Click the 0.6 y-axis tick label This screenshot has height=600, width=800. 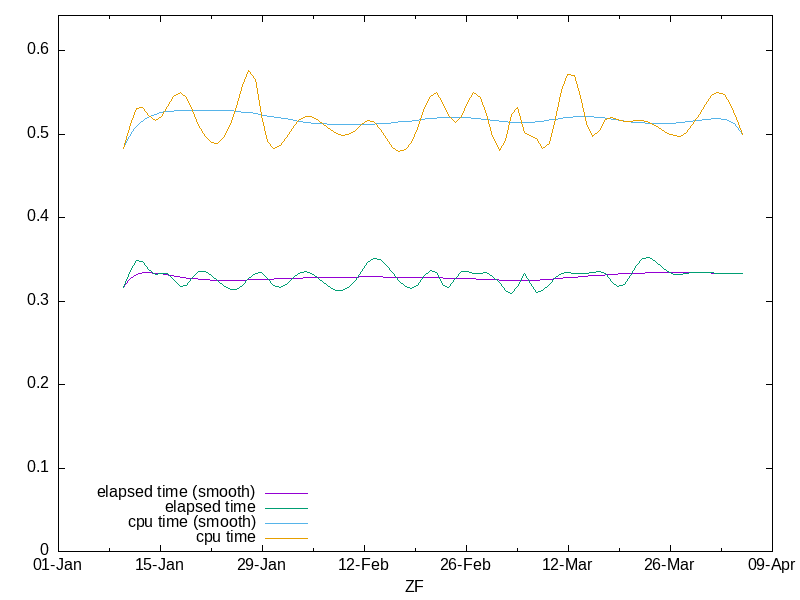38,50
